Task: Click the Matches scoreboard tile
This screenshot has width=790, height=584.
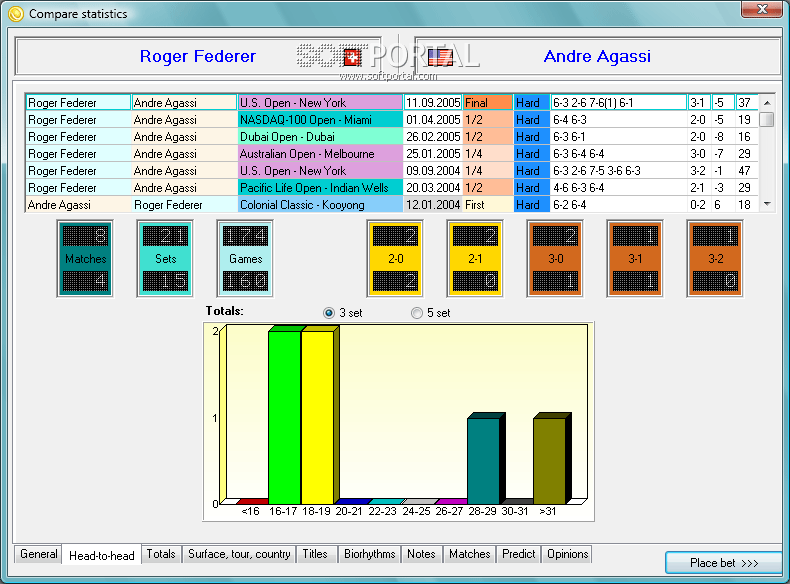Action: pos(85,258)
